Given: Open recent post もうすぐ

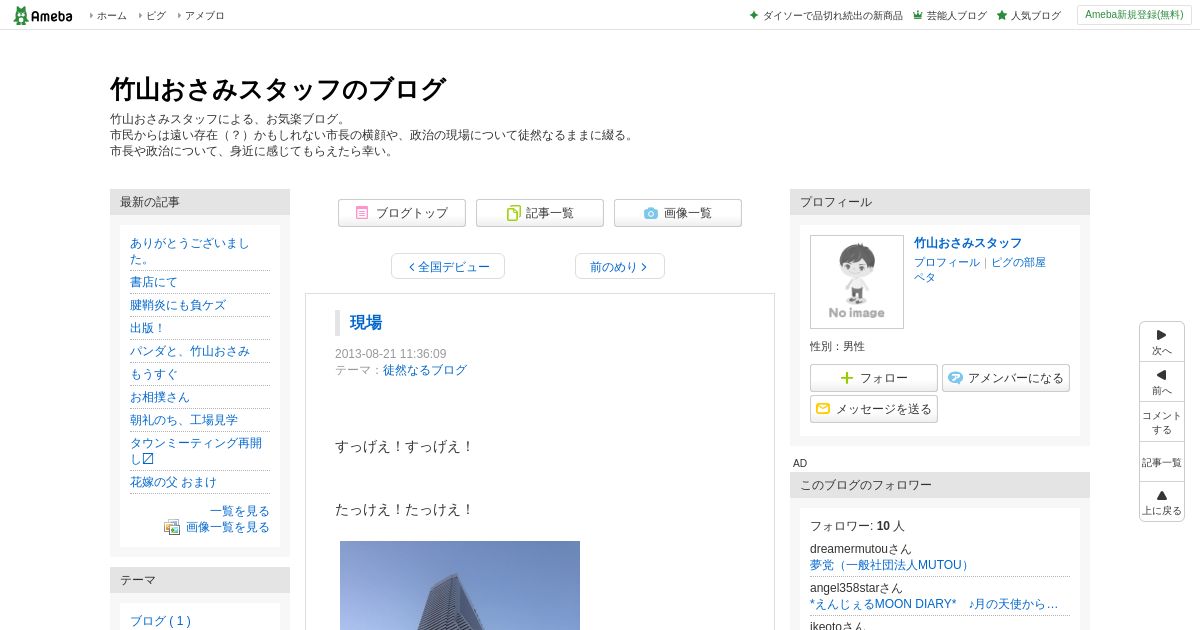Looking at the screenshot, I should click(x=154, y=374).
